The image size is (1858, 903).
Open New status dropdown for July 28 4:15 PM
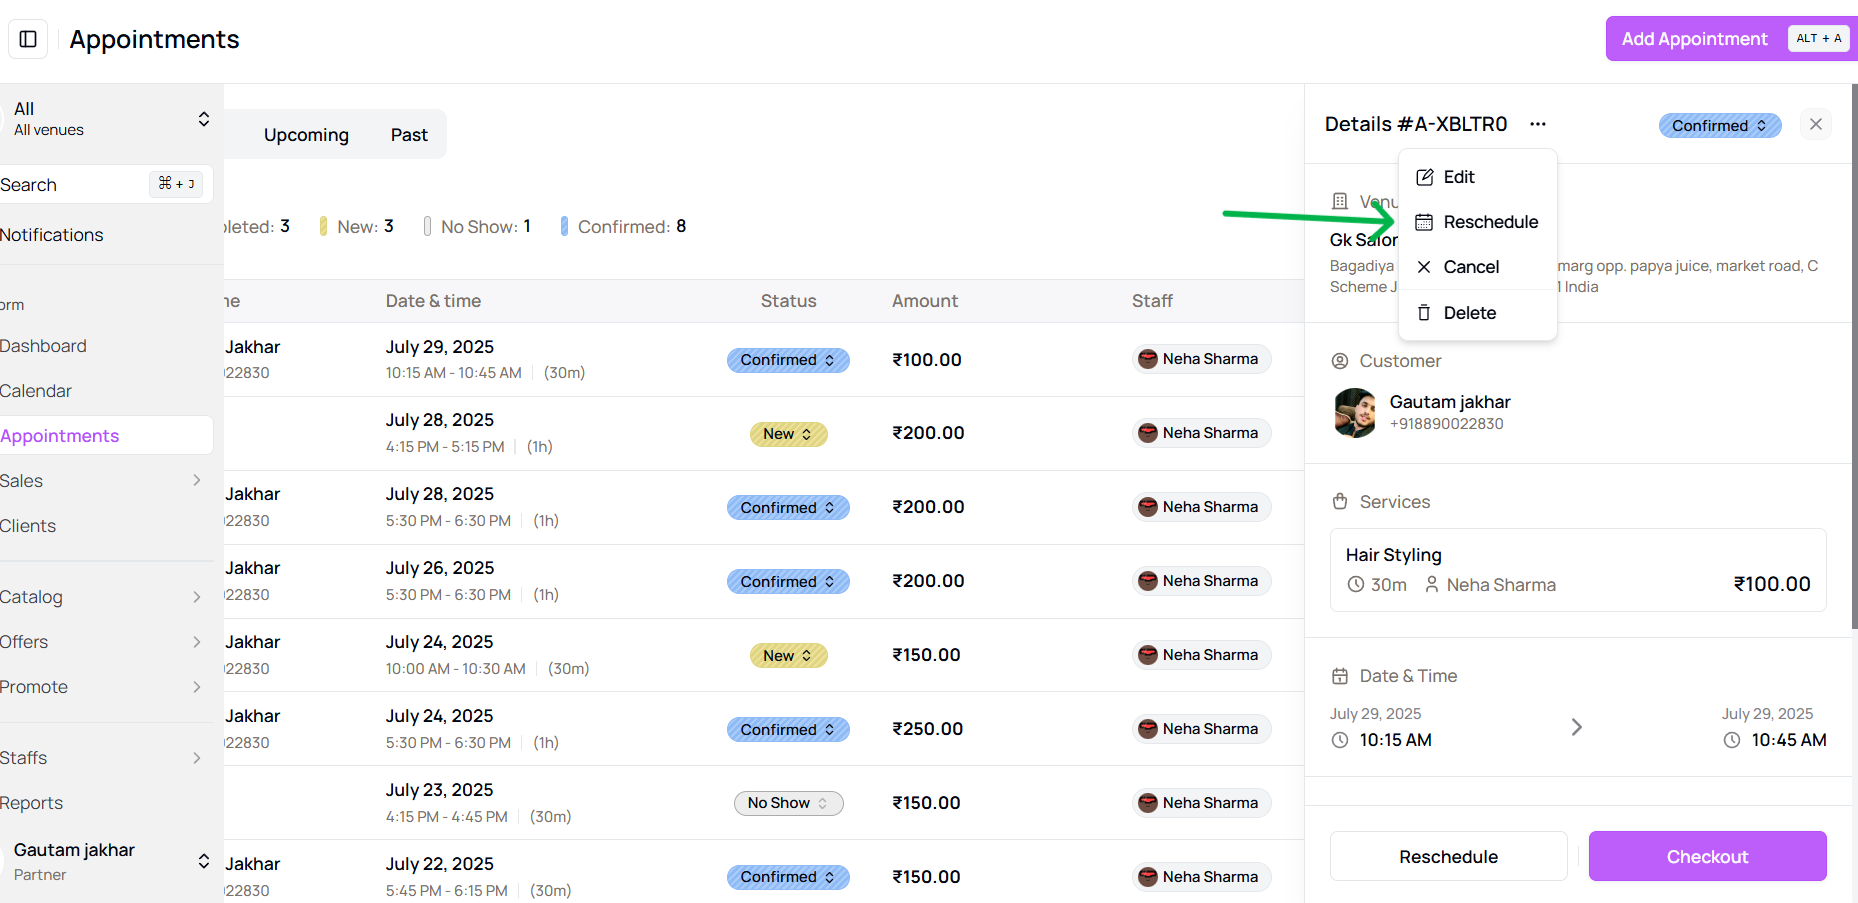click(x=788, y=434)
